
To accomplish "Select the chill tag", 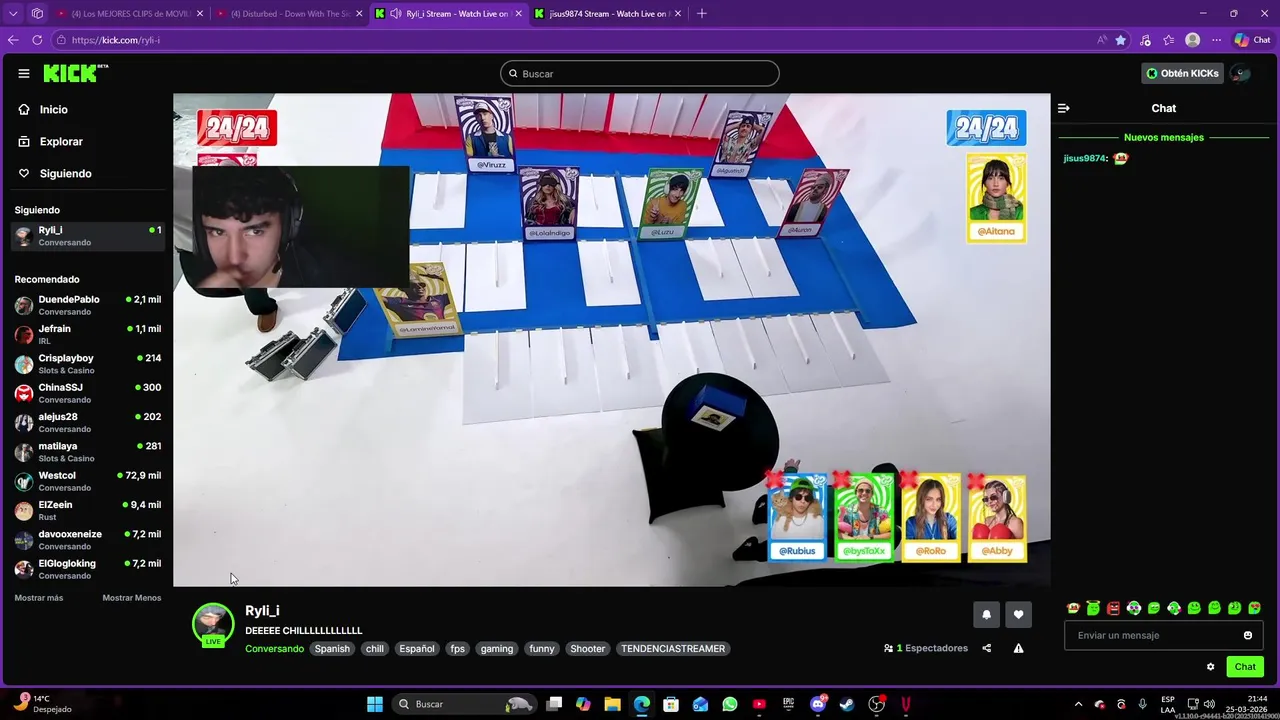I will tap(374, 649).
